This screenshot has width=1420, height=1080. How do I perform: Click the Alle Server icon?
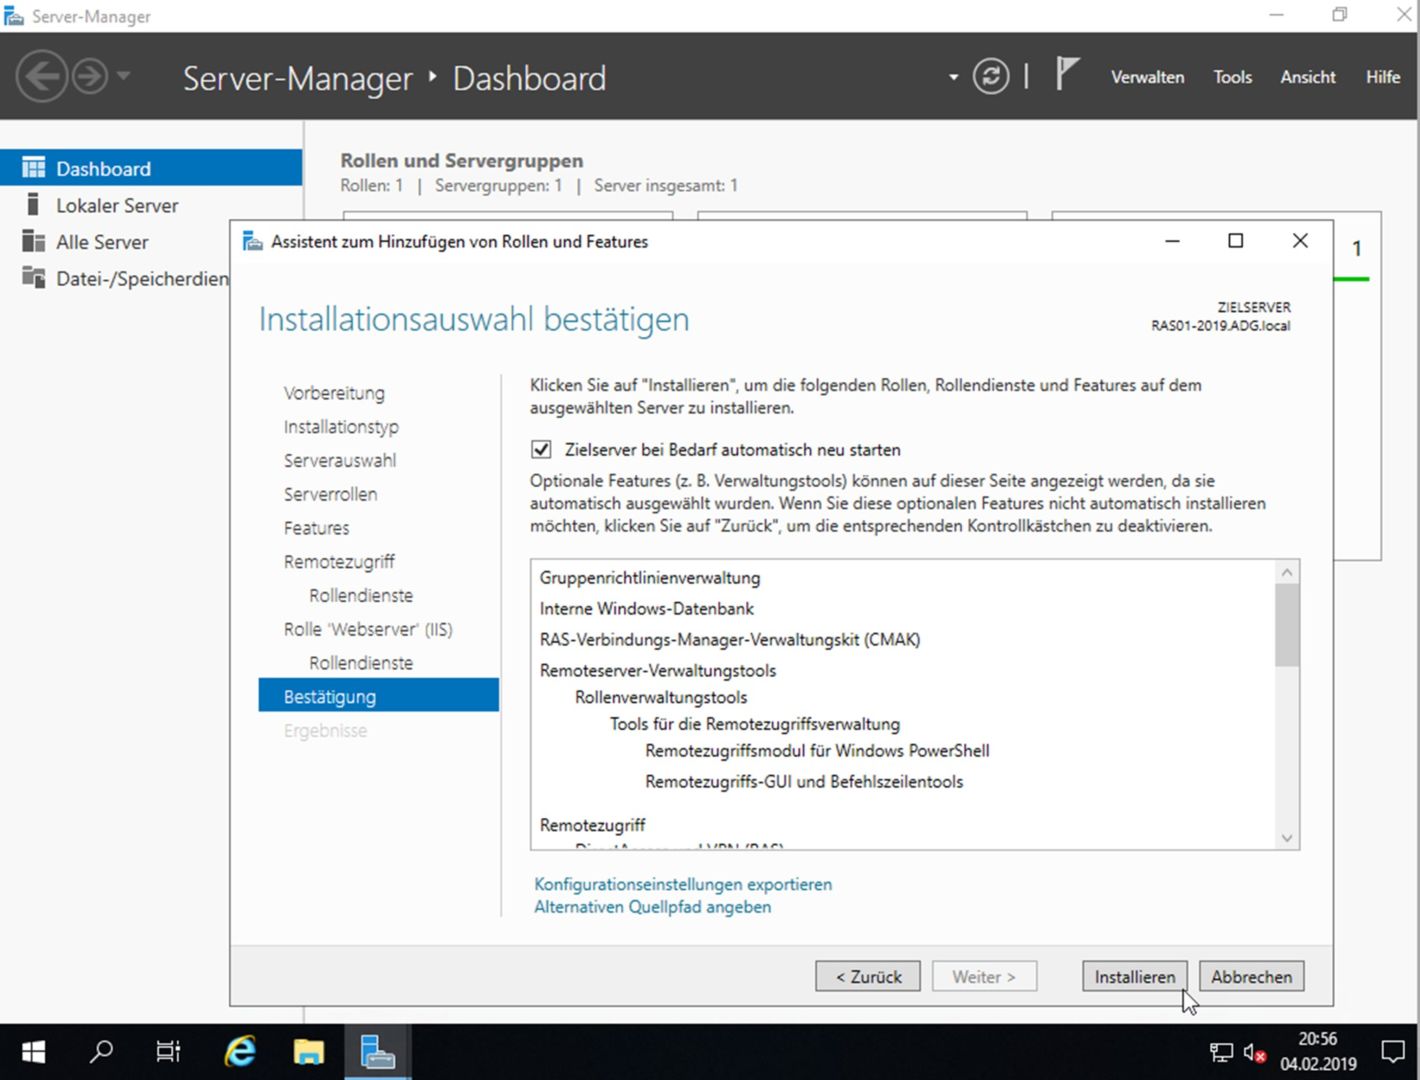[x=34, y=241]
